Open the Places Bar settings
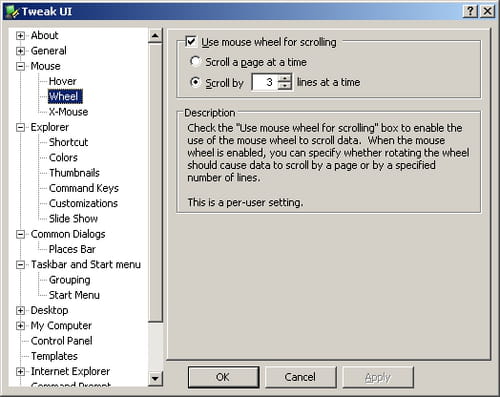The width and height of the screenshot is (500, 397). click(72, 249)
